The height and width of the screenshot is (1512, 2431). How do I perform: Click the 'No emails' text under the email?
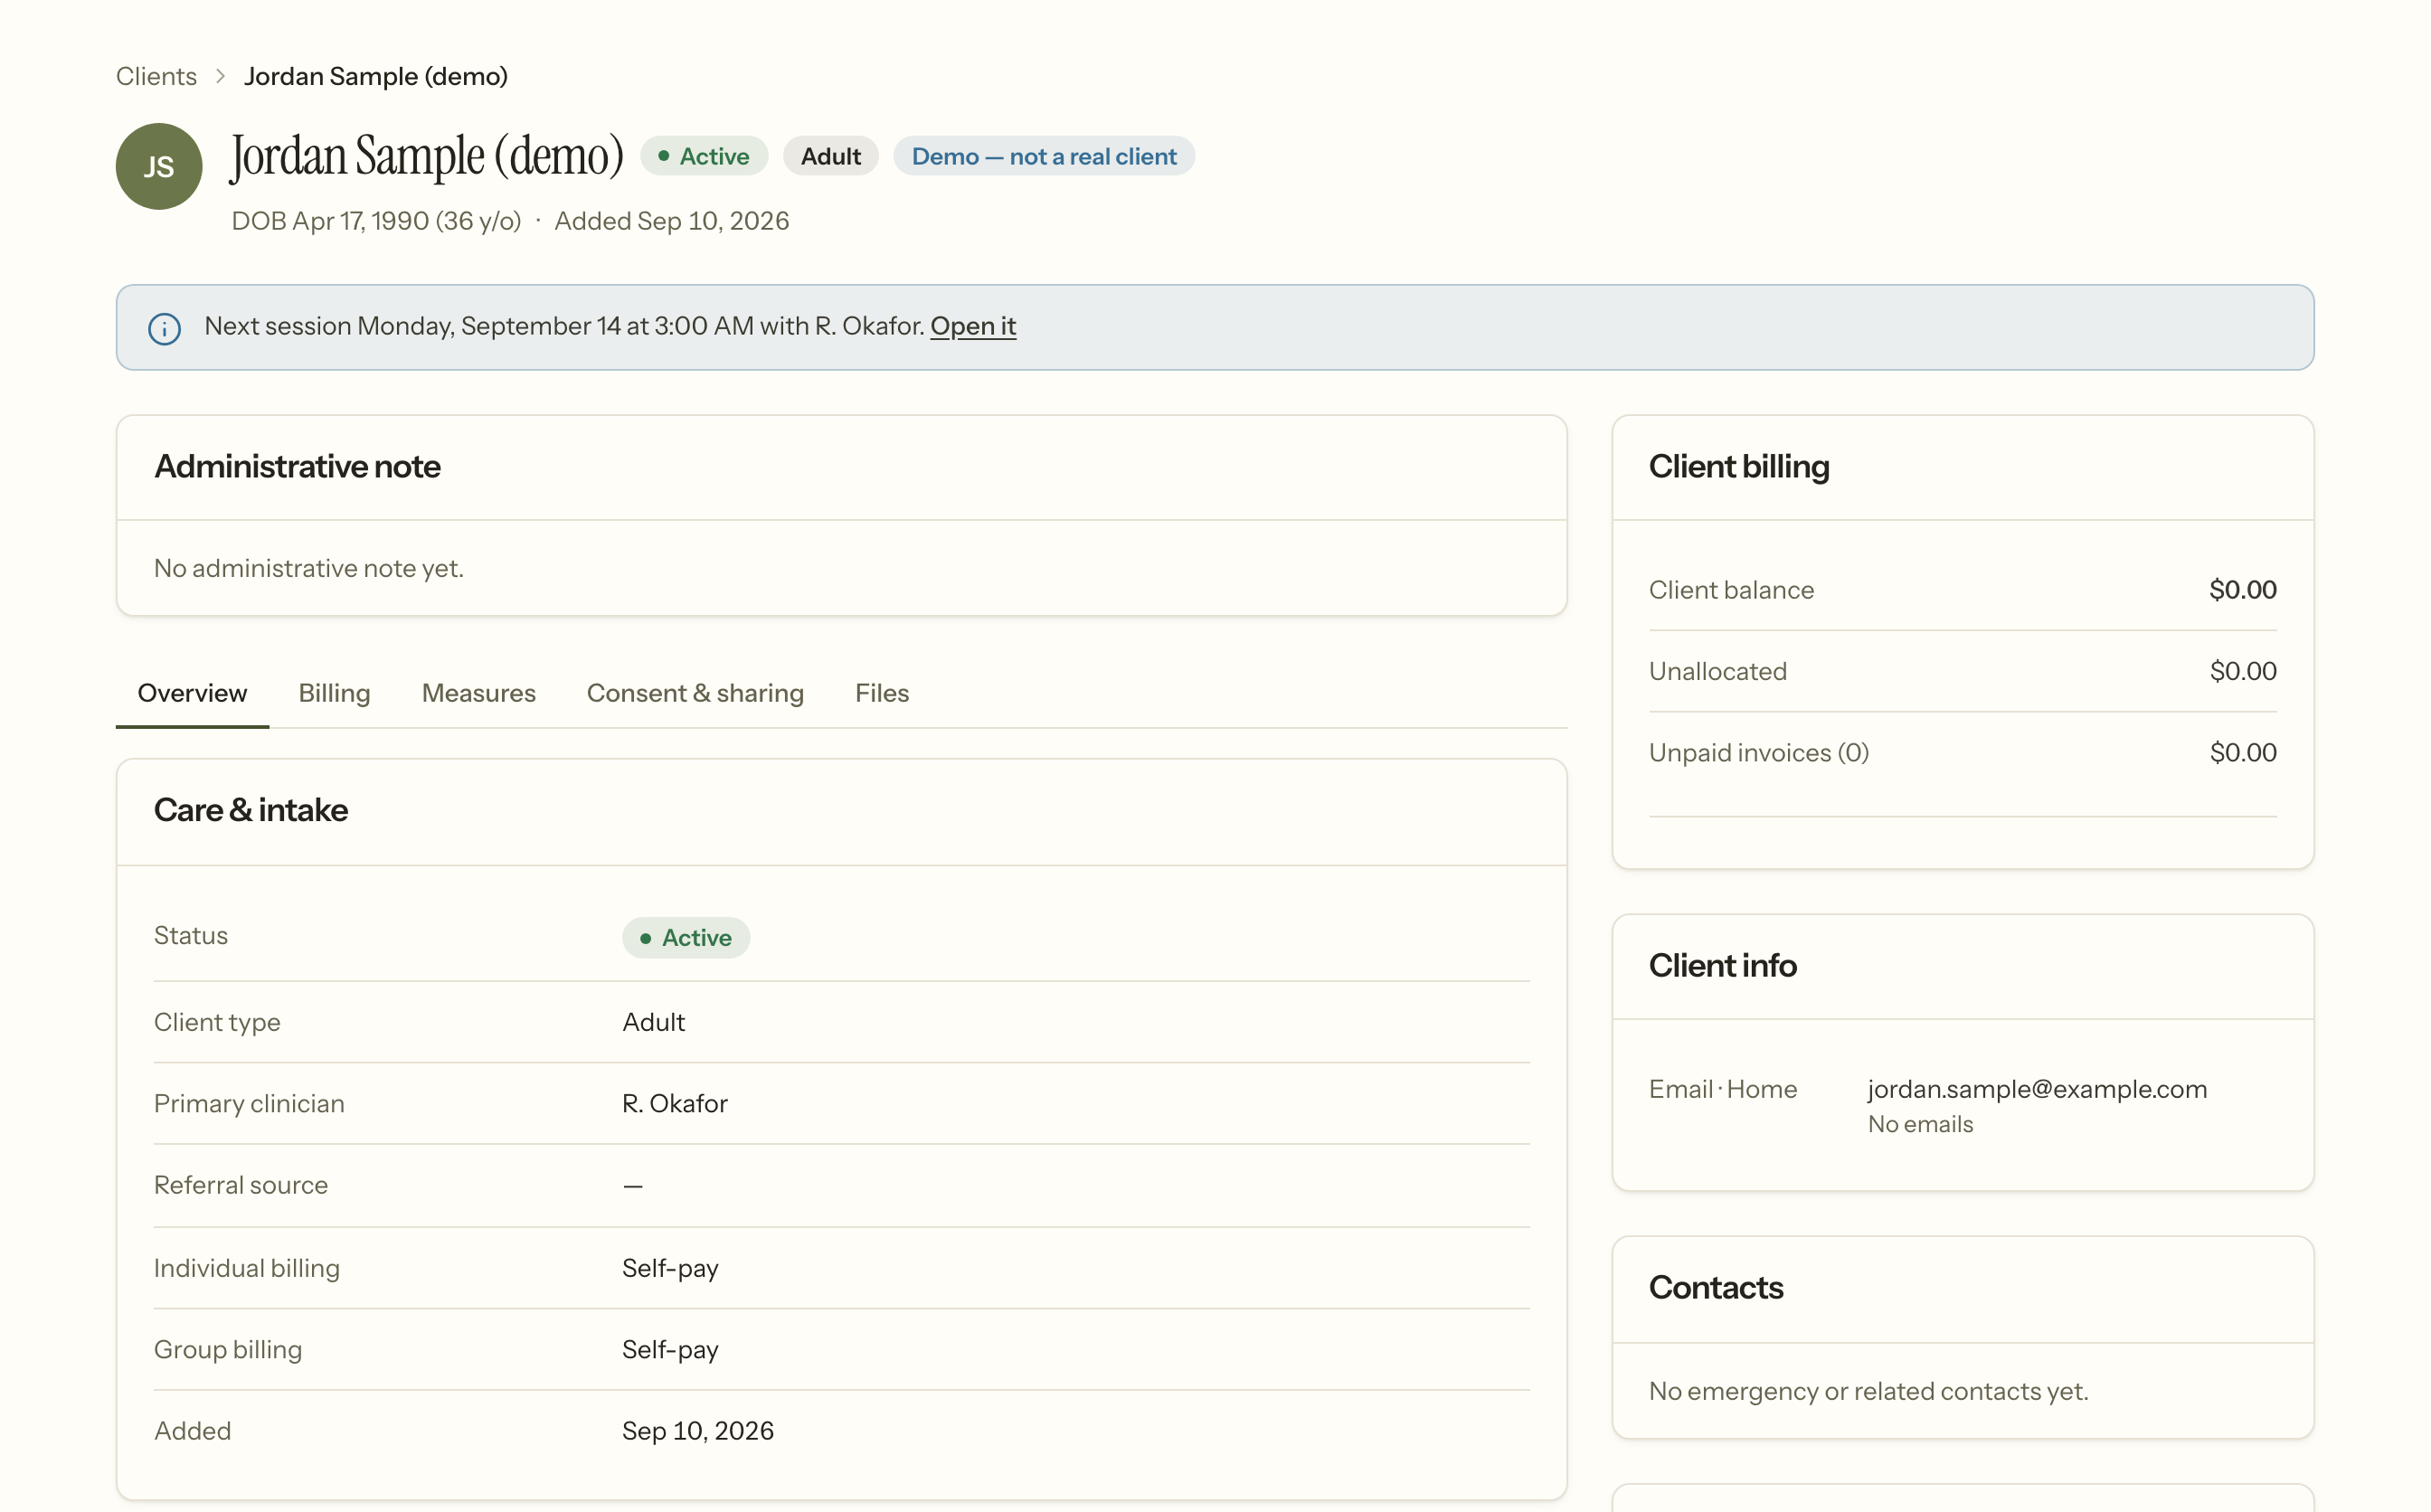point(1920,1124)
